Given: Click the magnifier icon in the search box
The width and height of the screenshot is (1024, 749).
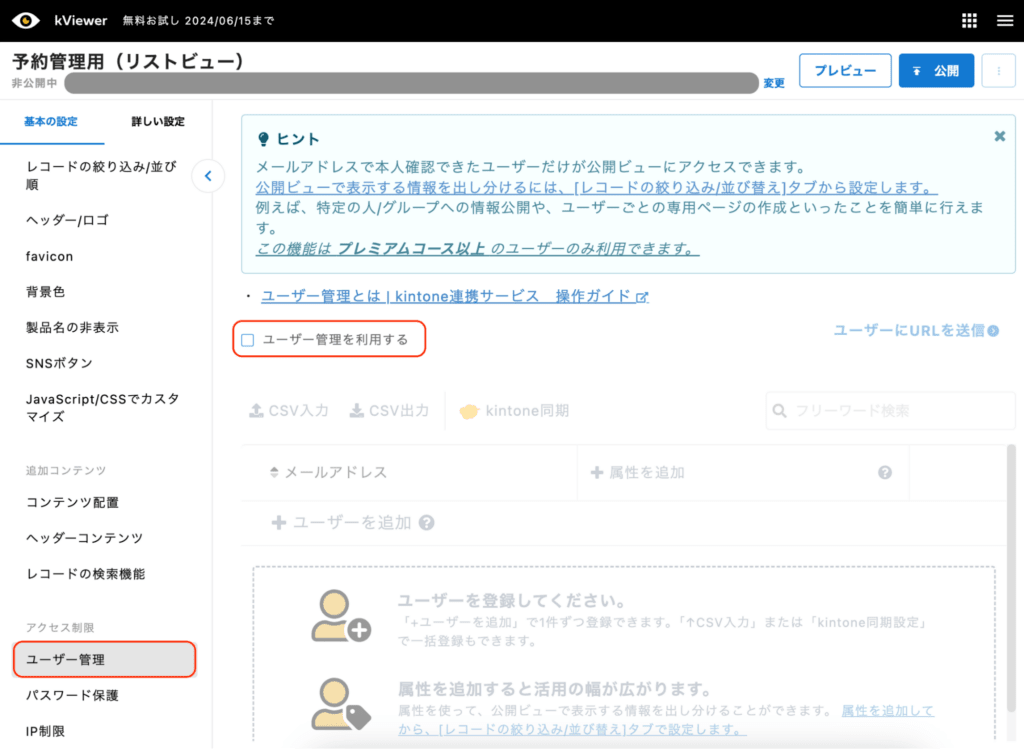Looking at the screenshot, I should 780,410.
